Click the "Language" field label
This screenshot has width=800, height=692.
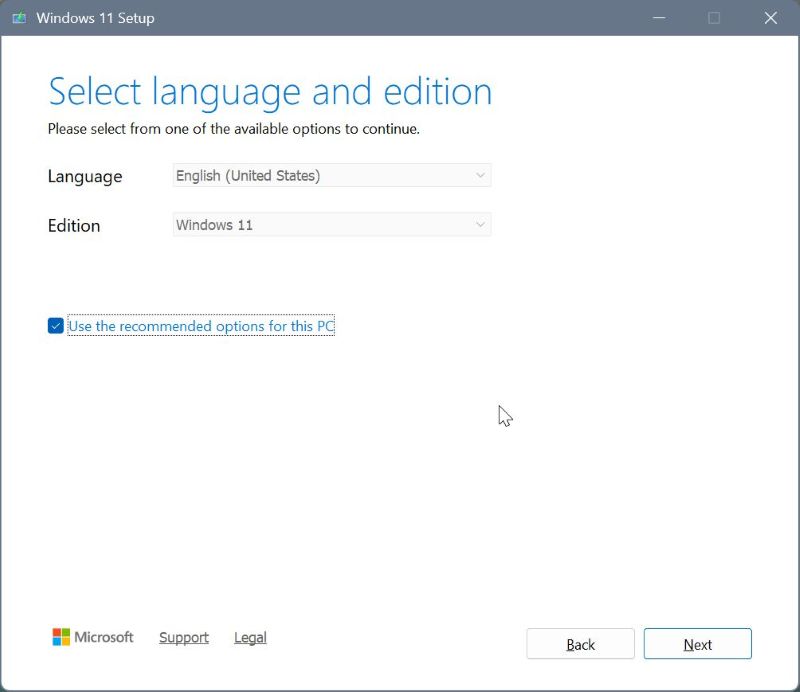click(85, 177)
